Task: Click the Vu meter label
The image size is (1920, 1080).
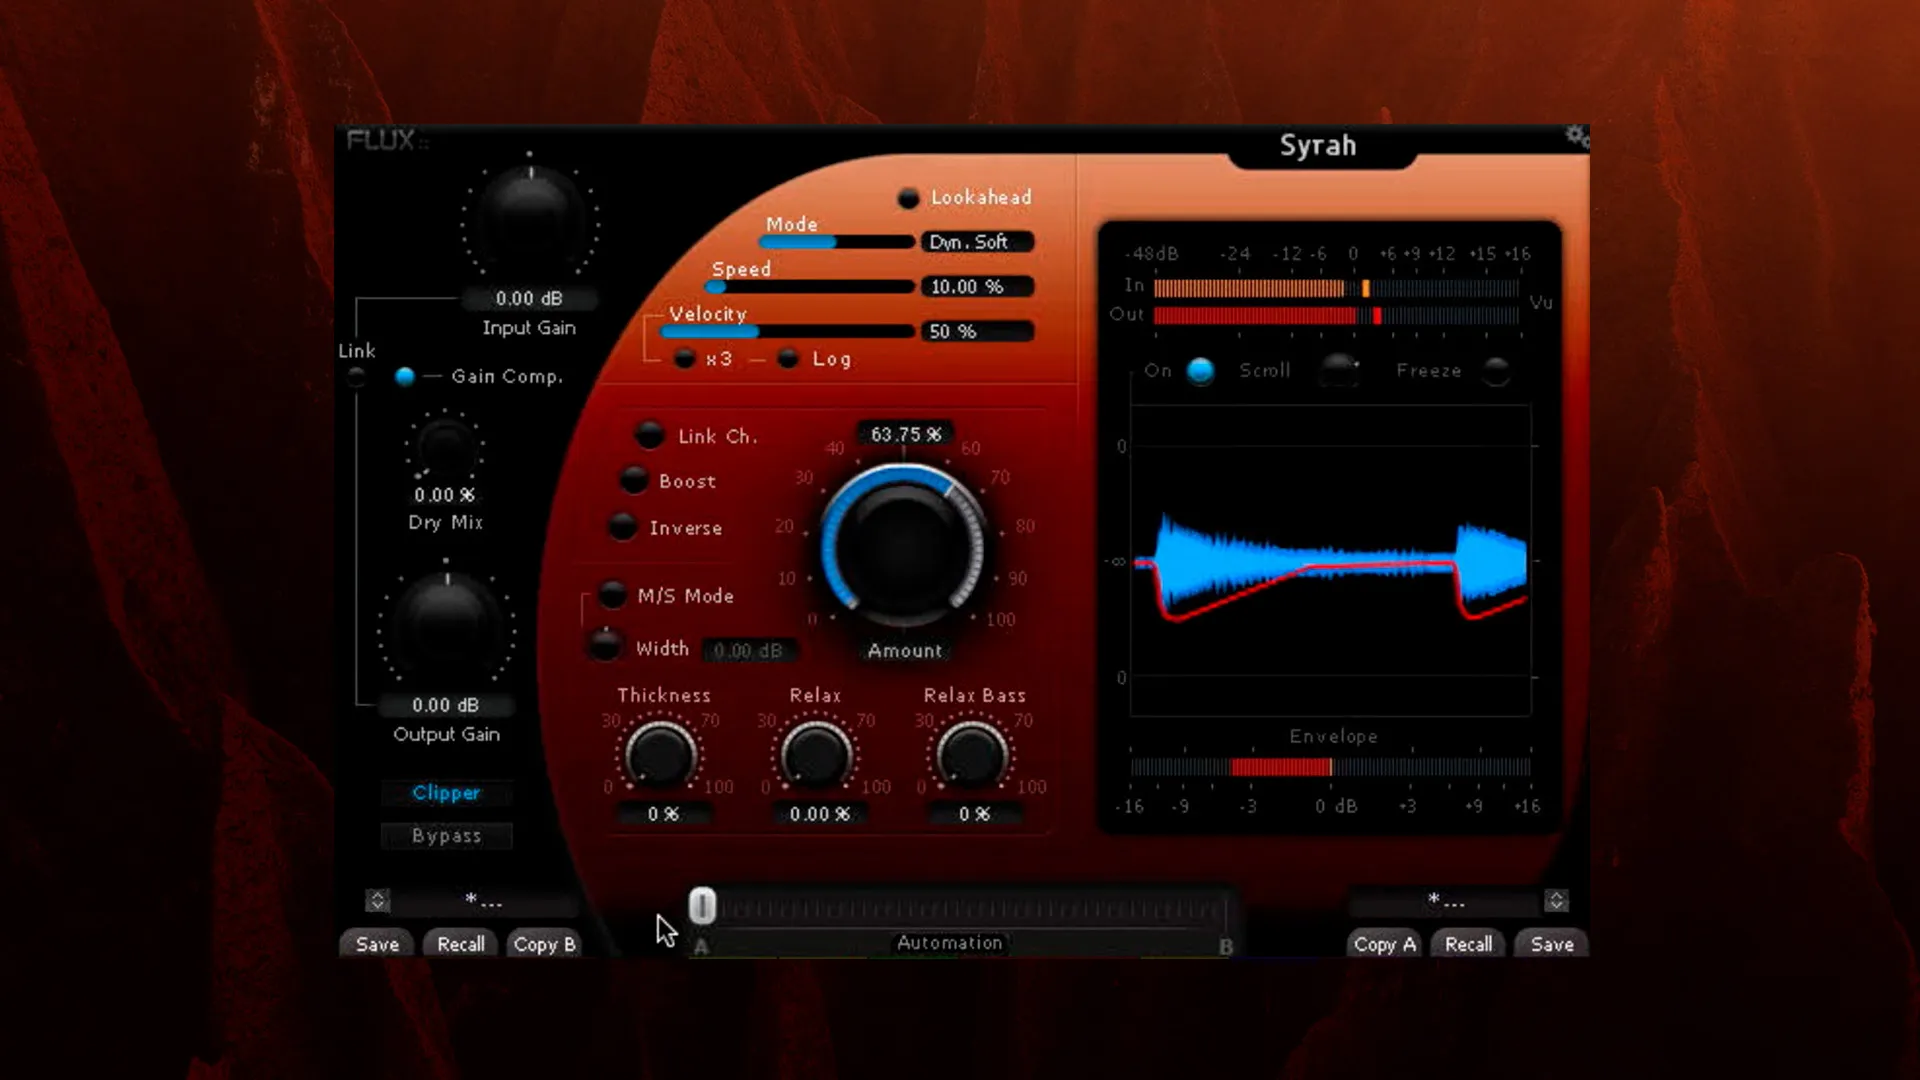Action: [1541, 302]
